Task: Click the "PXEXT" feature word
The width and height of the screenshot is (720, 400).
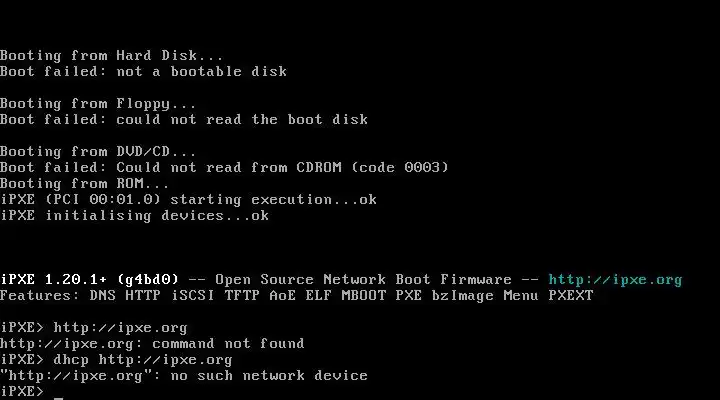Action: (x=571, y=296)
